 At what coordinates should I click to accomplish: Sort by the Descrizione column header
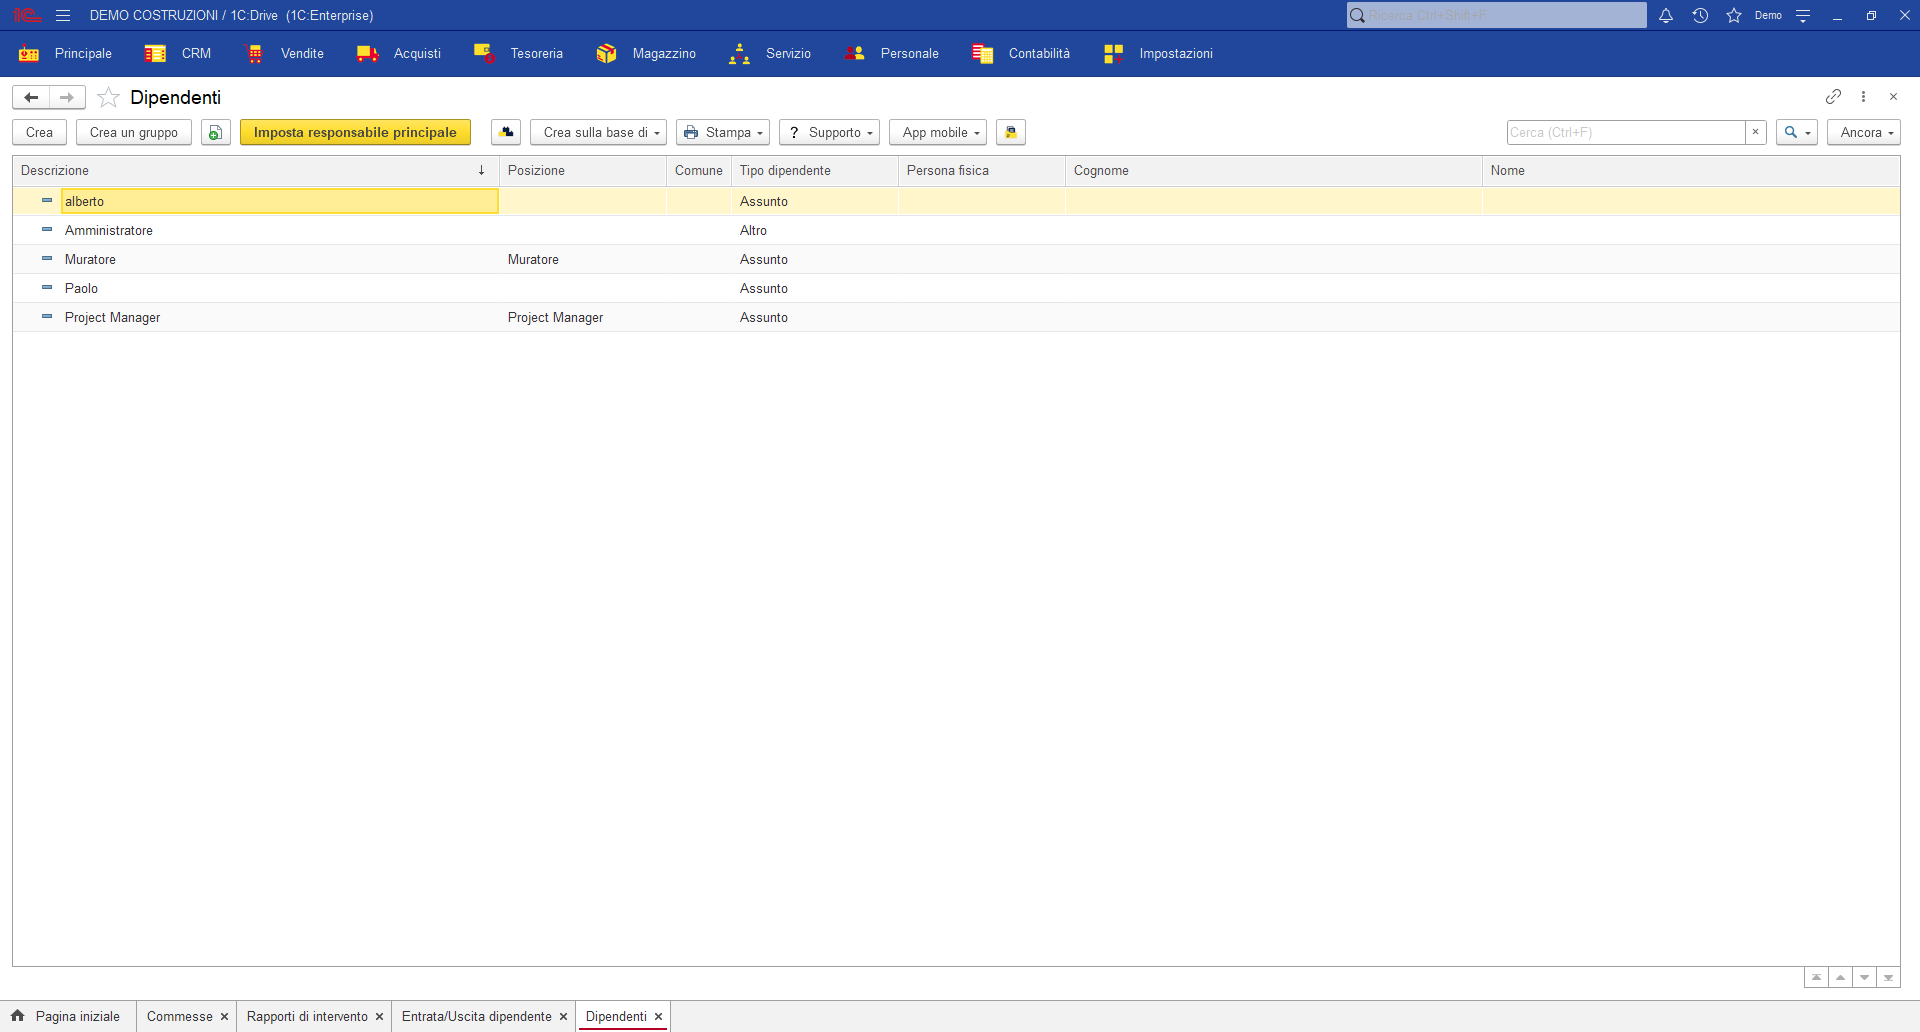coord(256,171)
